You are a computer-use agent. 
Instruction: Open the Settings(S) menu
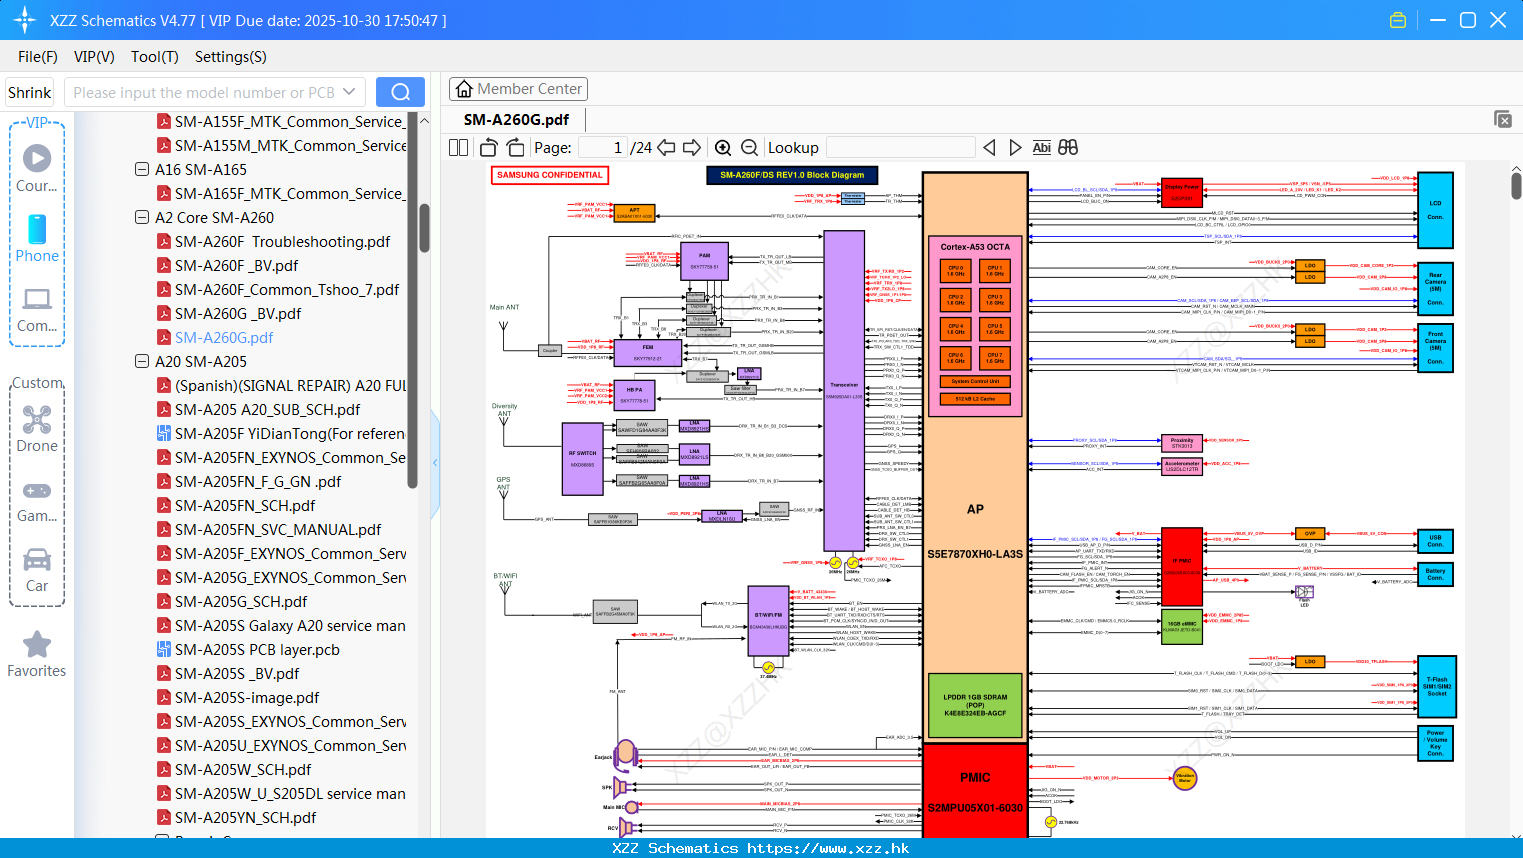(x=231, y=57)
